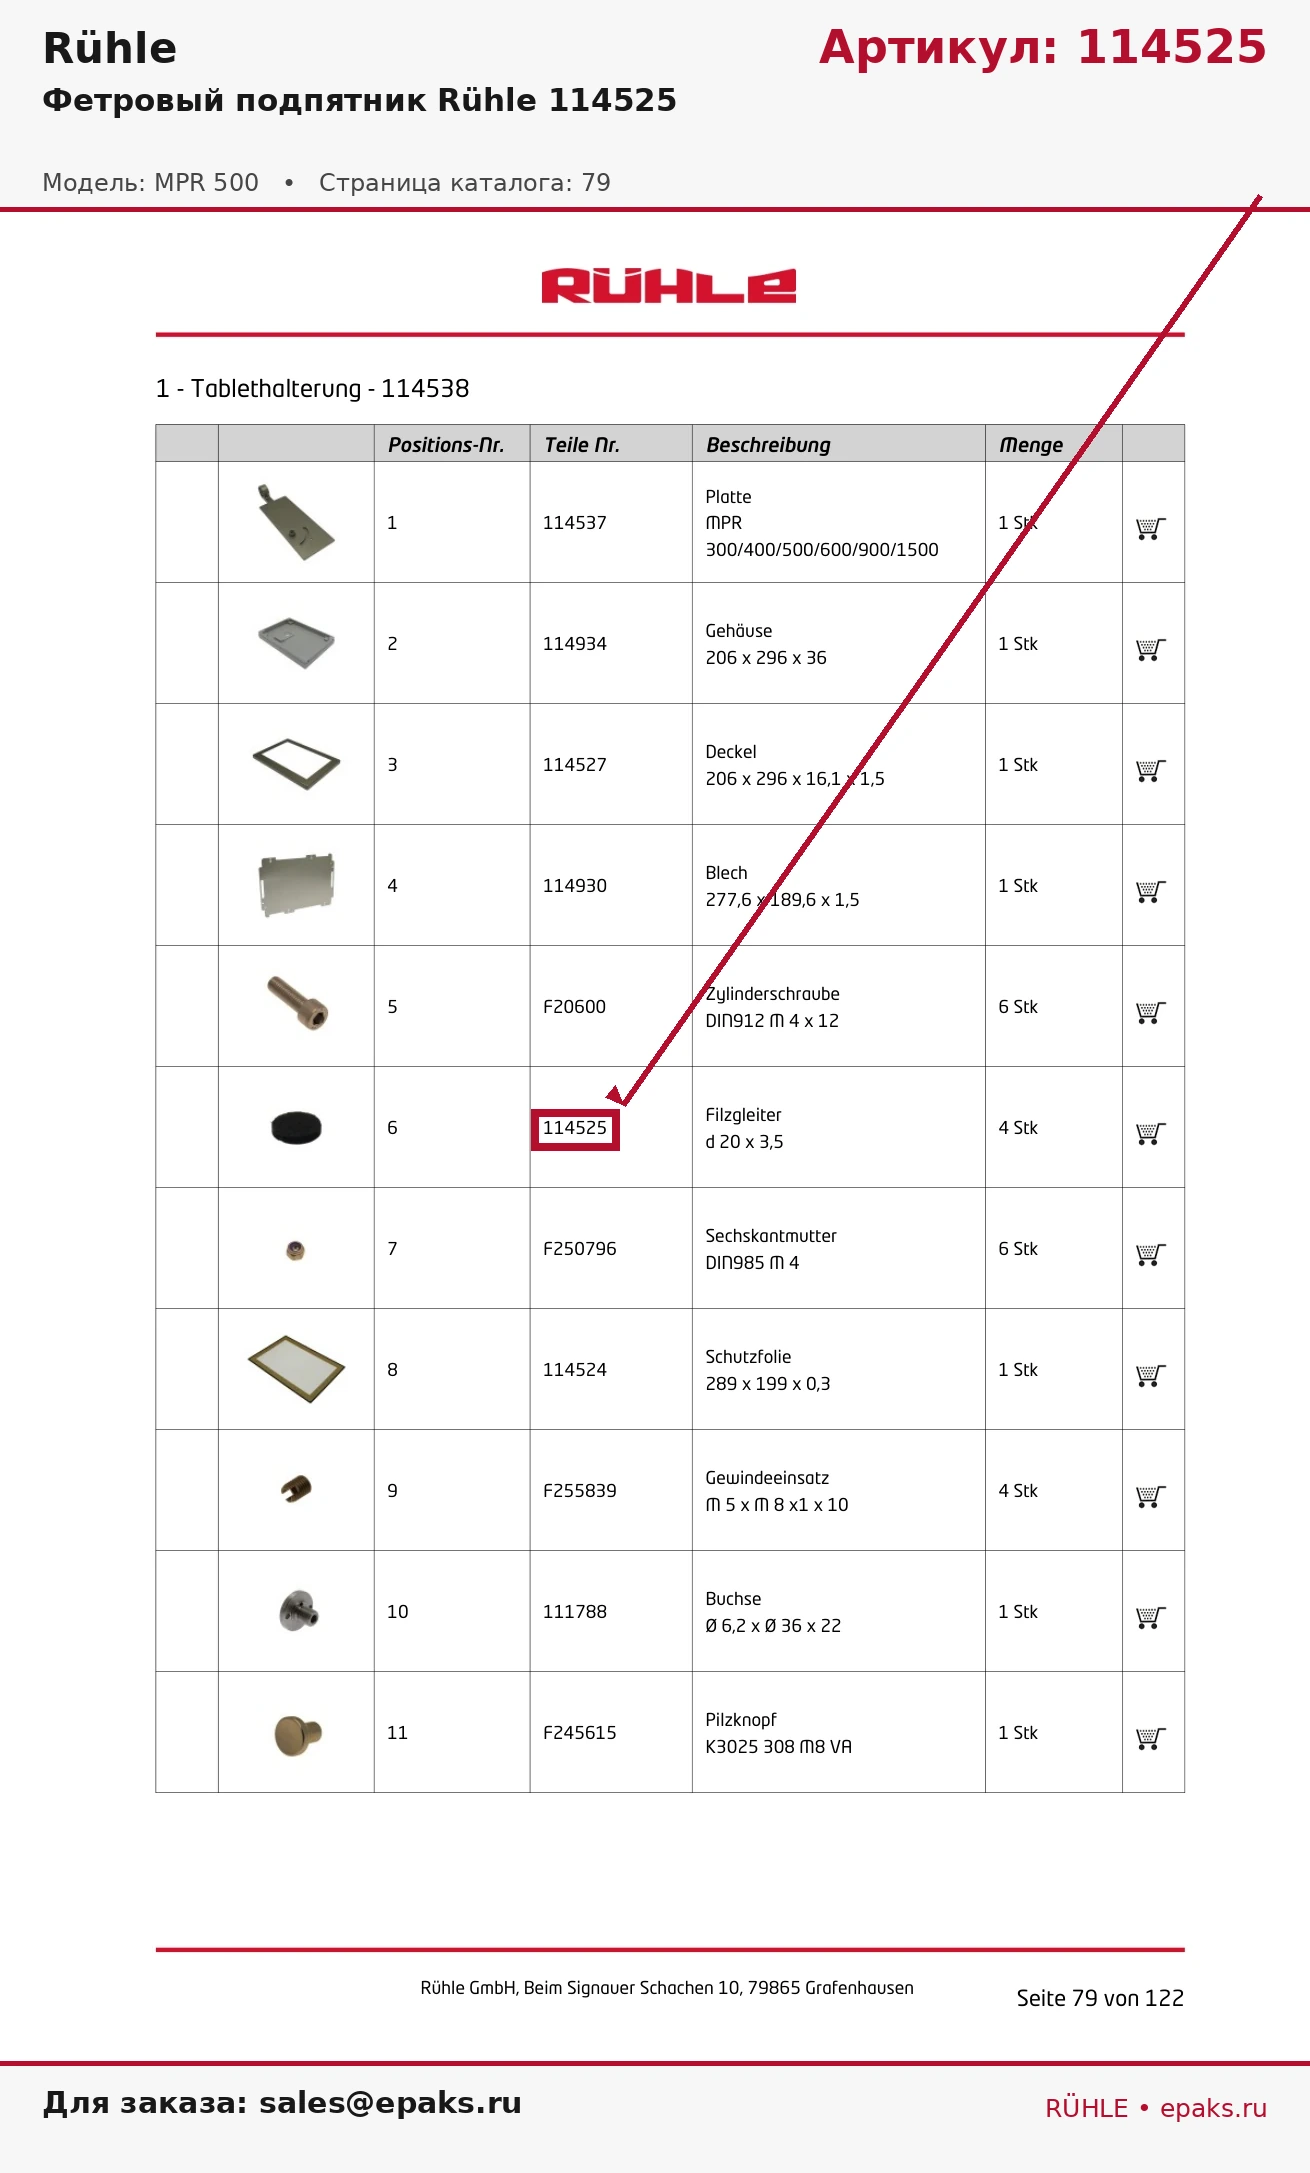The image size is (1310, 2173).
Task: View Buchse bushing thumbnail image
Action: click(298, 1610)
